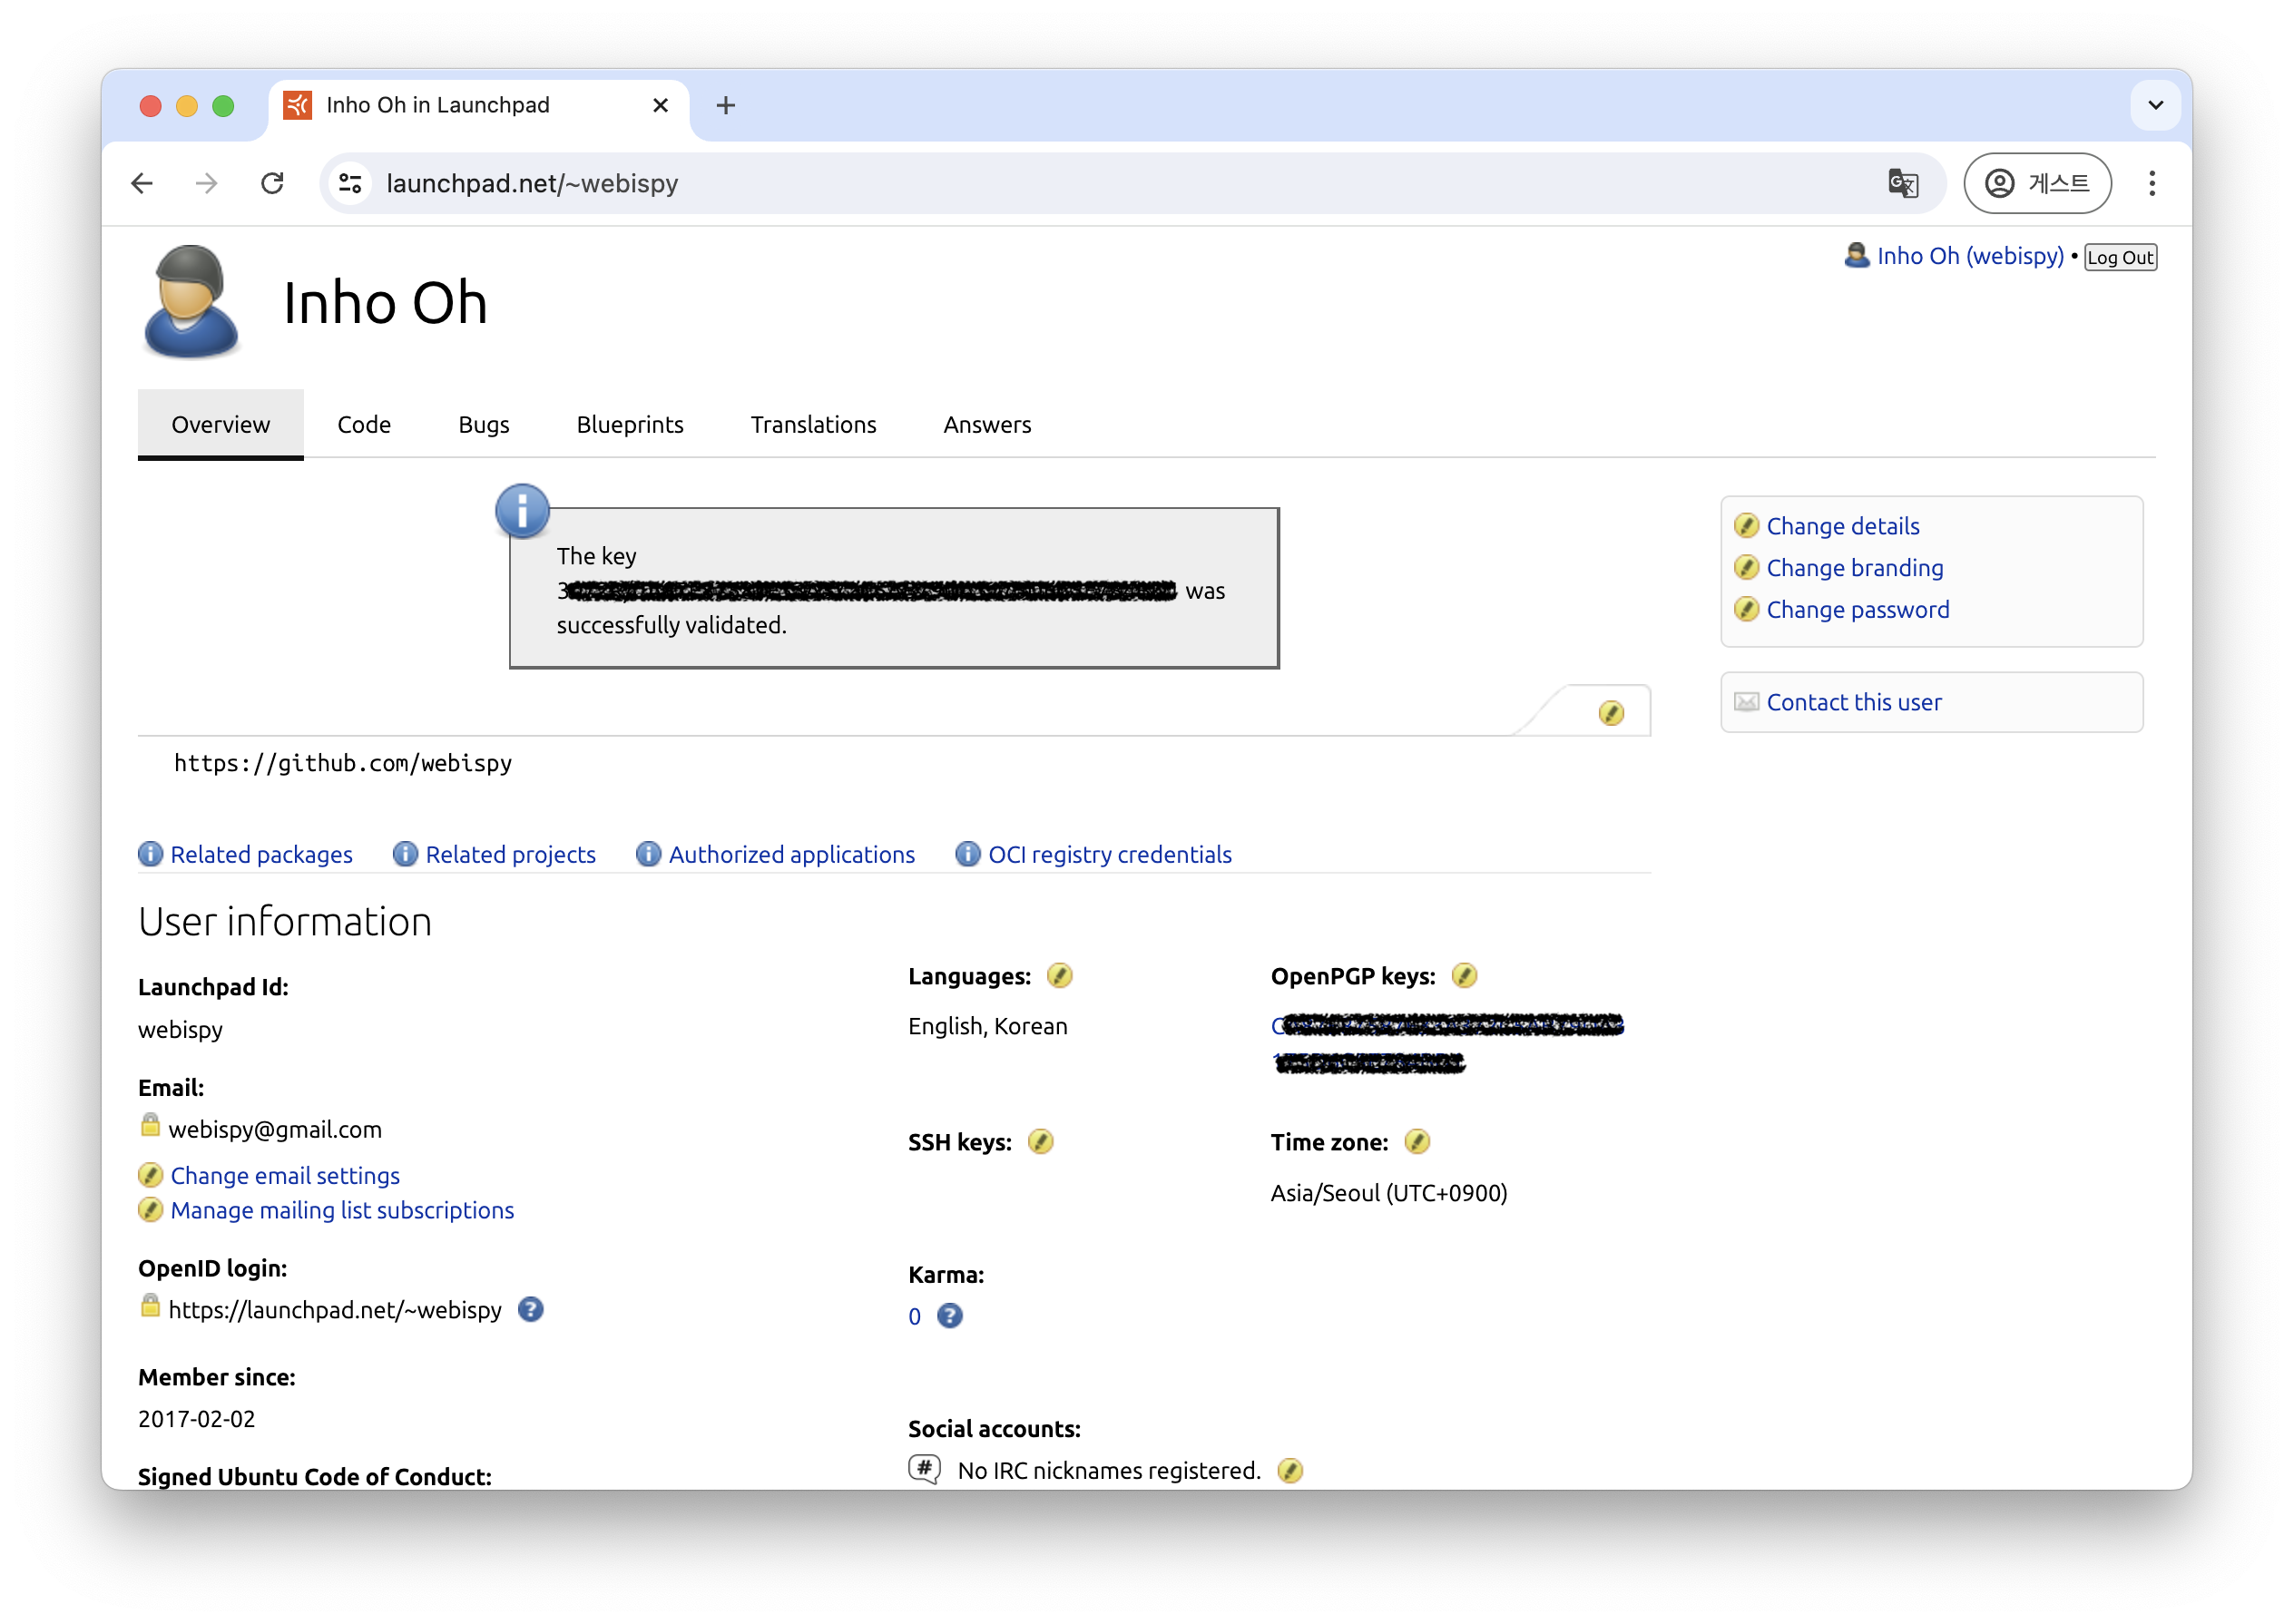Click the edit pencil next to SSH keys
Image resolution: width=2294 pixels, height=1624 pixels.
coord(1040,1142)
